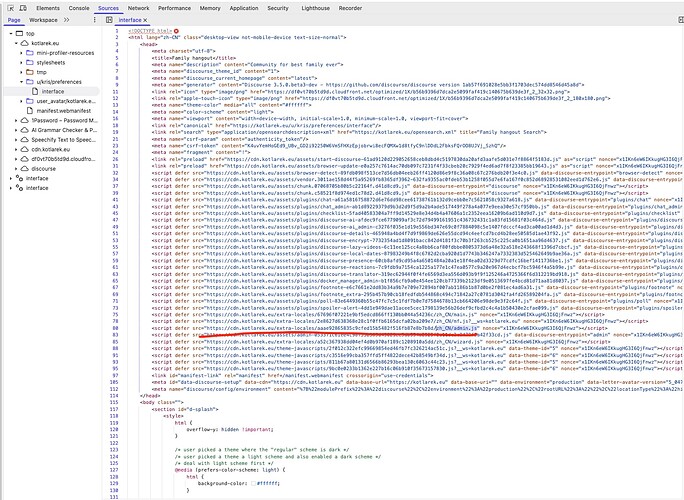The width and height of the screenshot is (684, 500).
Task: Collapse the top frame tree node
Action: pyautogui.click(x=11, y=34)
